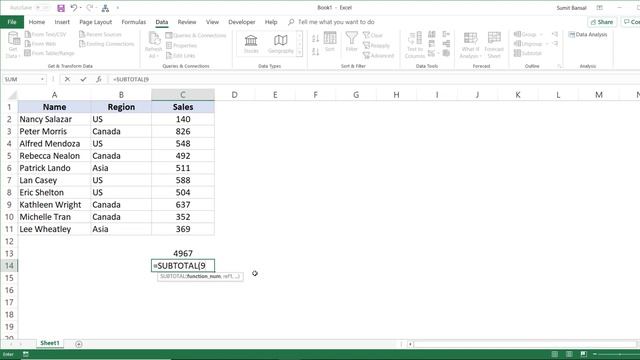Click the Reapply filter button

[376, 46]
